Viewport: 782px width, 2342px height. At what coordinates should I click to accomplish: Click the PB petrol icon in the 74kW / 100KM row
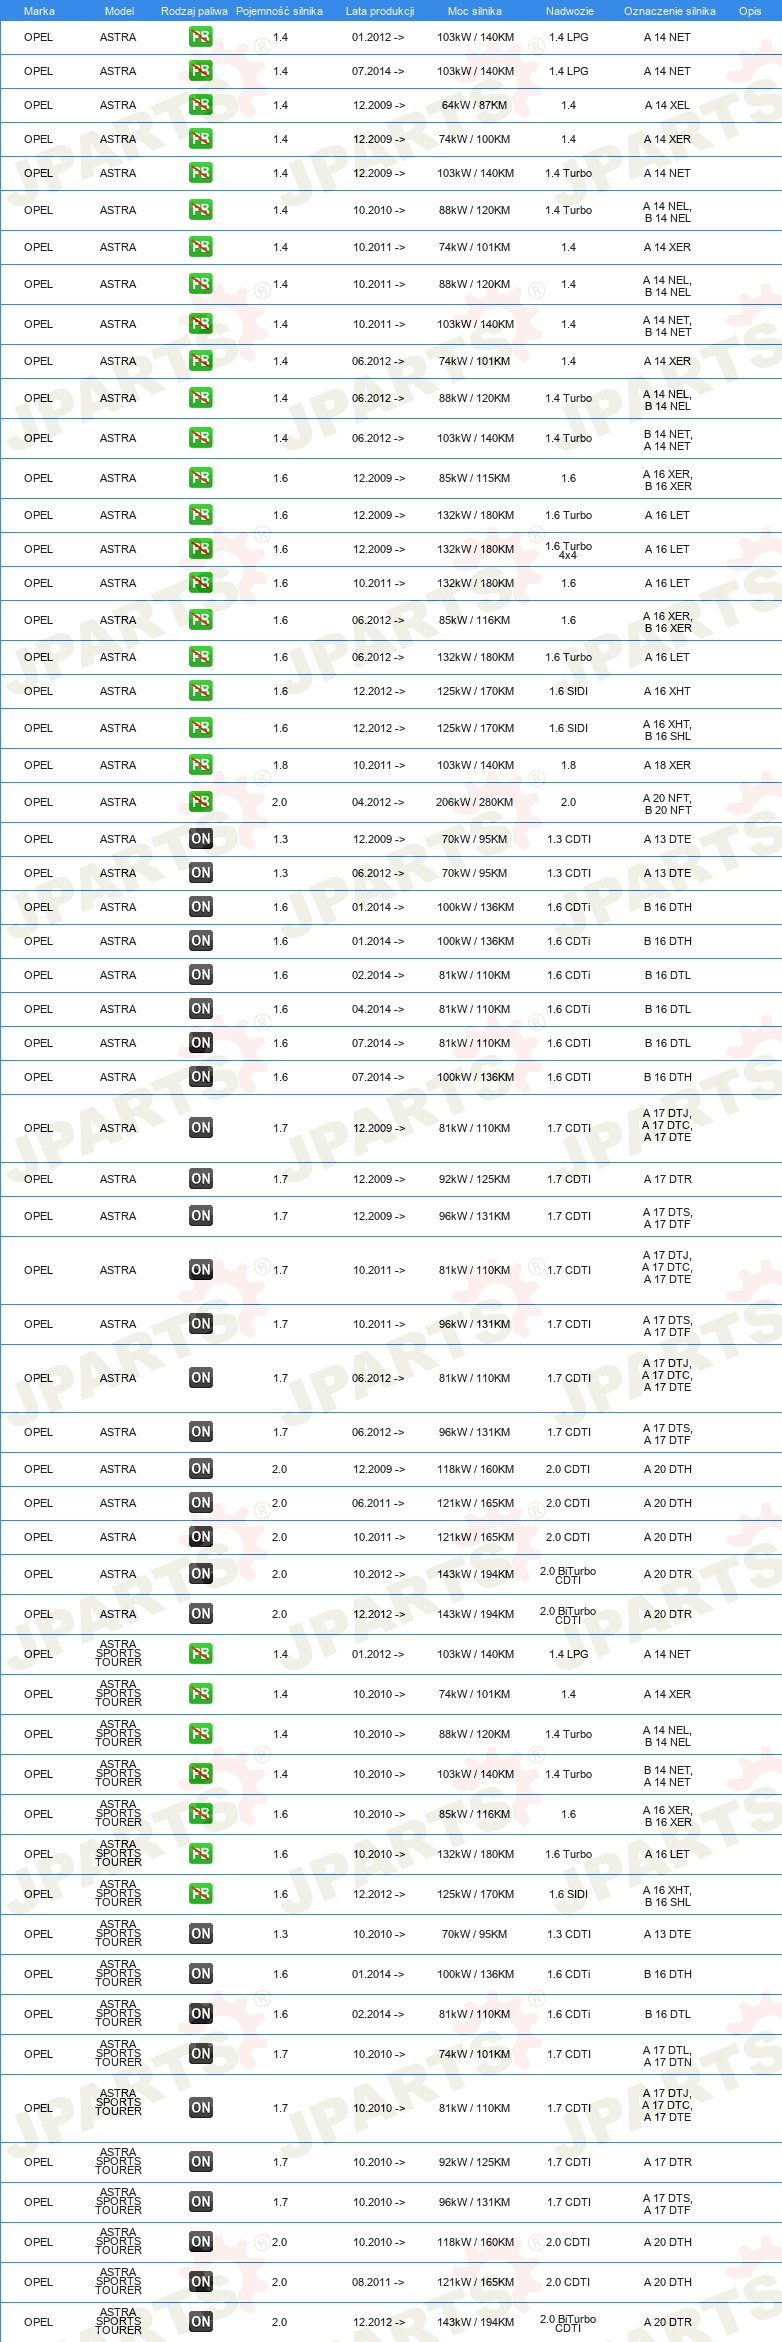tap(200, 139)
